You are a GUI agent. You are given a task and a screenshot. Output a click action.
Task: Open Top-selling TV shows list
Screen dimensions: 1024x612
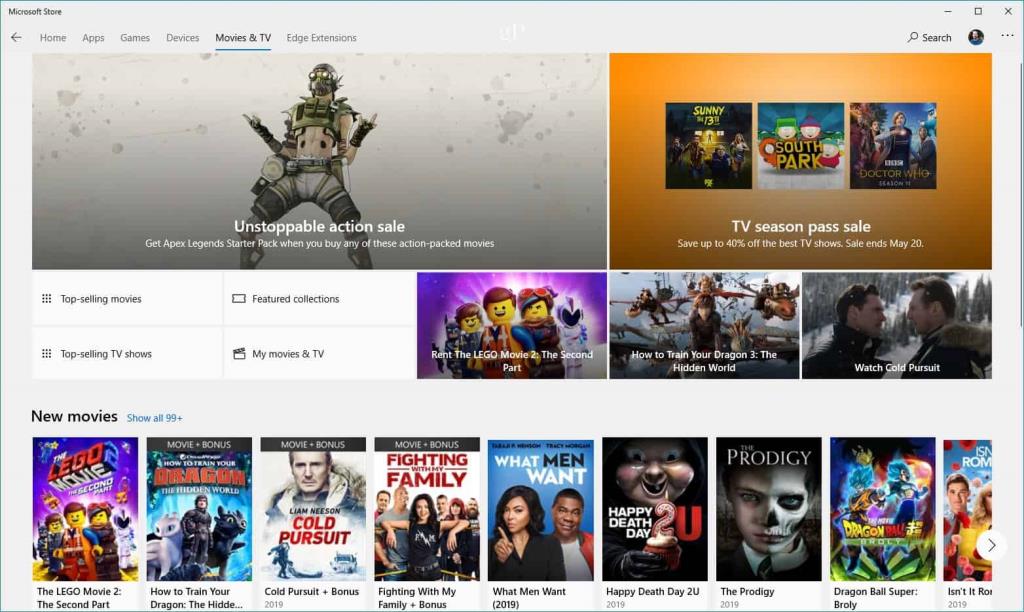click(127, 353)
